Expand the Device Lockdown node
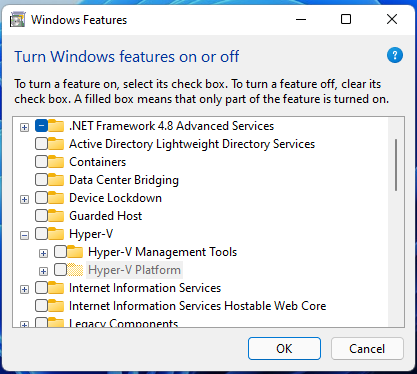The image size is (417, 374). pyautogui.click(x=24, y=199)
